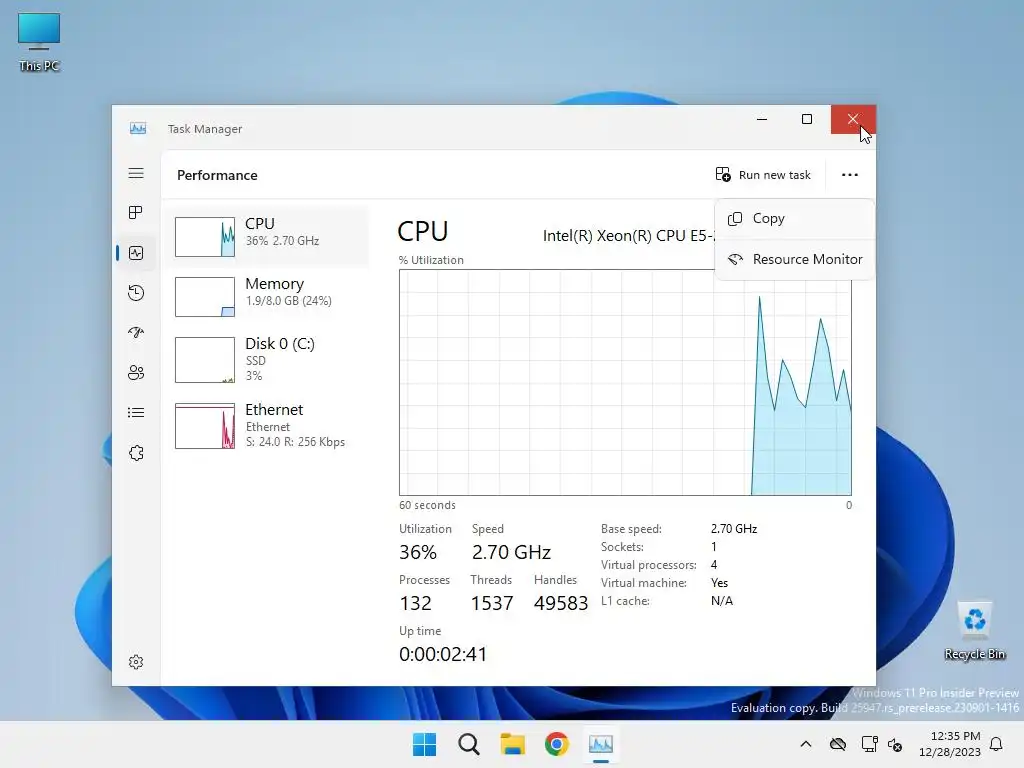
Task: Click the Performance page heading
Action: click(x=217, y=175)
